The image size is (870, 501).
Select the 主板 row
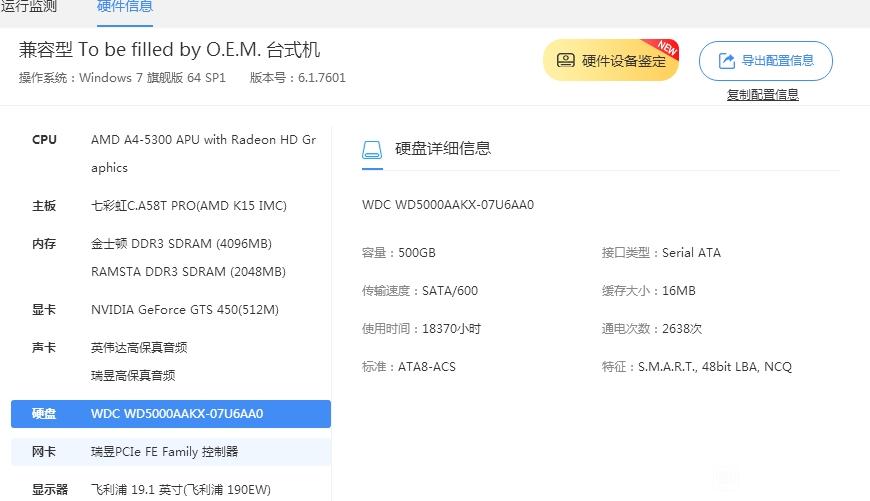pos(171,206)
